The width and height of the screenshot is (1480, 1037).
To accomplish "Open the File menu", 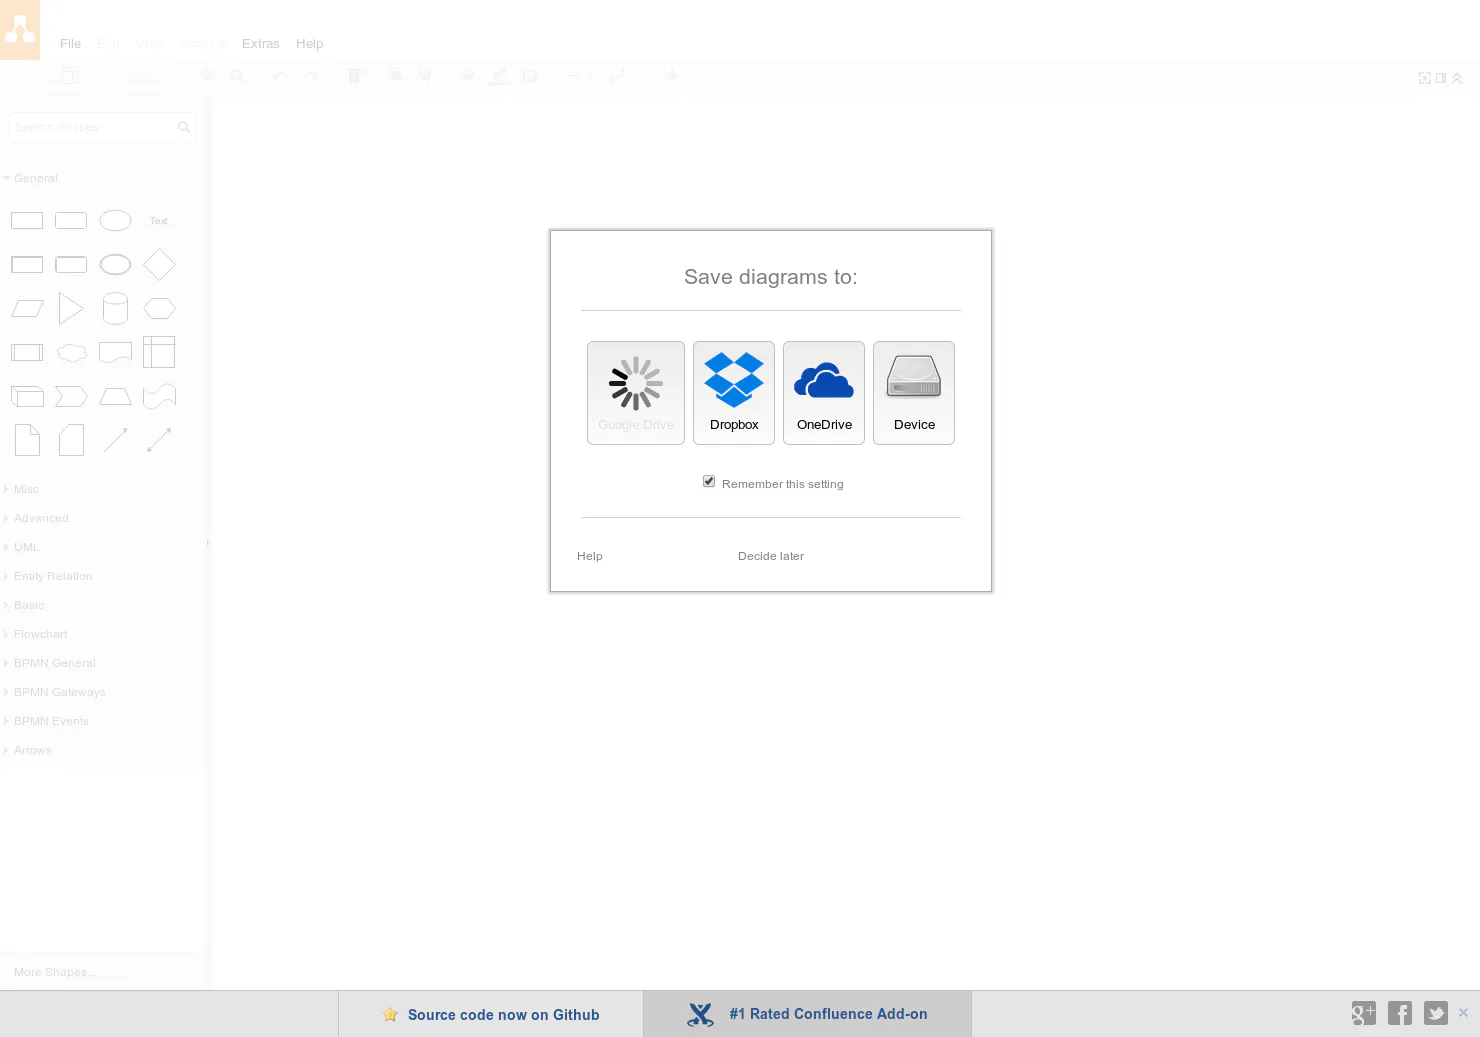I will (70, 44).
